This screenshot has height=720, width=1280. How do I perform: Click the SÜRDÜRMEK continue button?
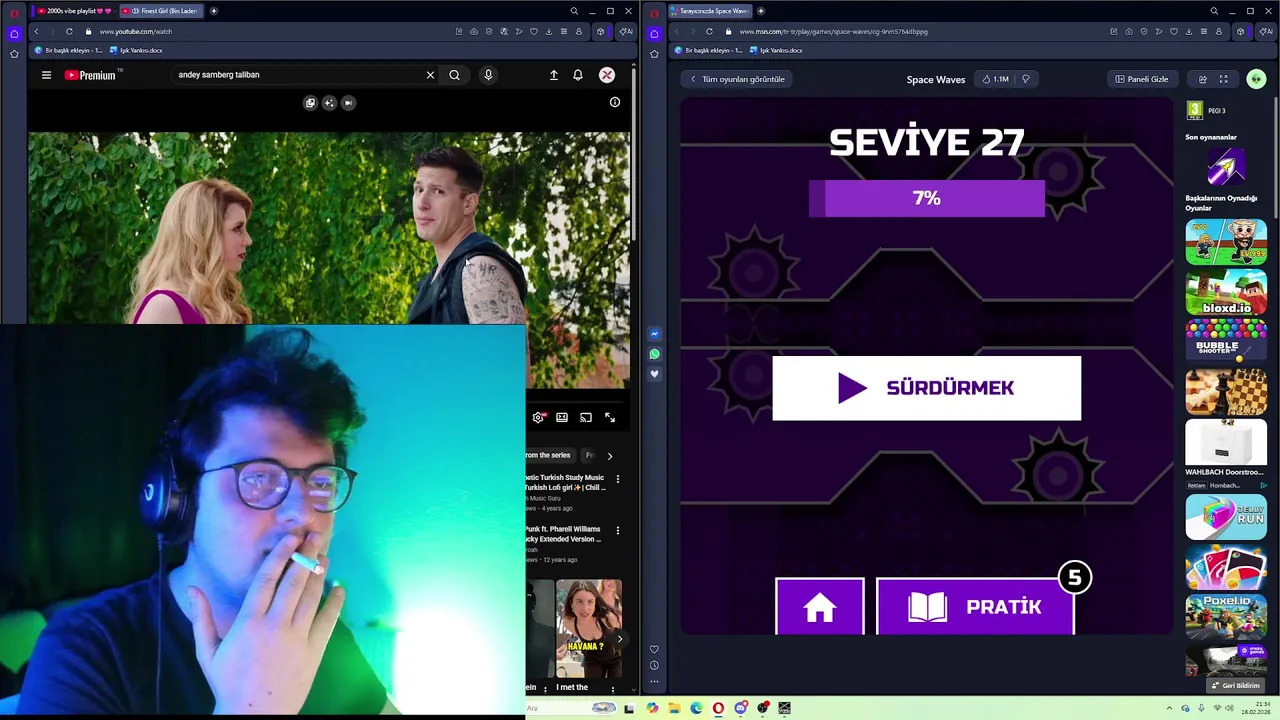926,388
